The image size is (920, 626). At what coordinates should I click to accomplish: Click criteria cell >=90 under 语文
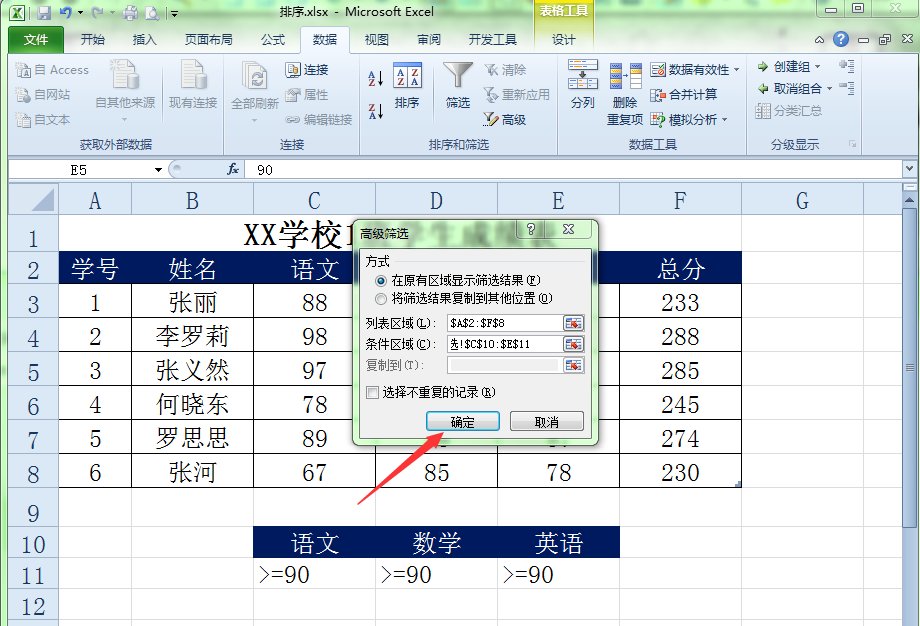[x=314, y=574]
